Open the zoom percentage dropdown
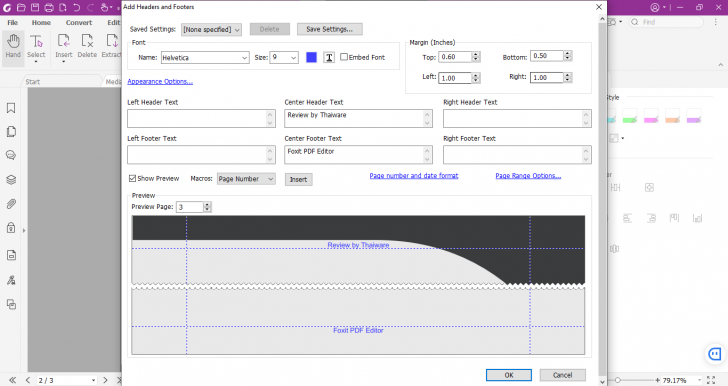This screenshot has height=386, width=728. point(699,380)
